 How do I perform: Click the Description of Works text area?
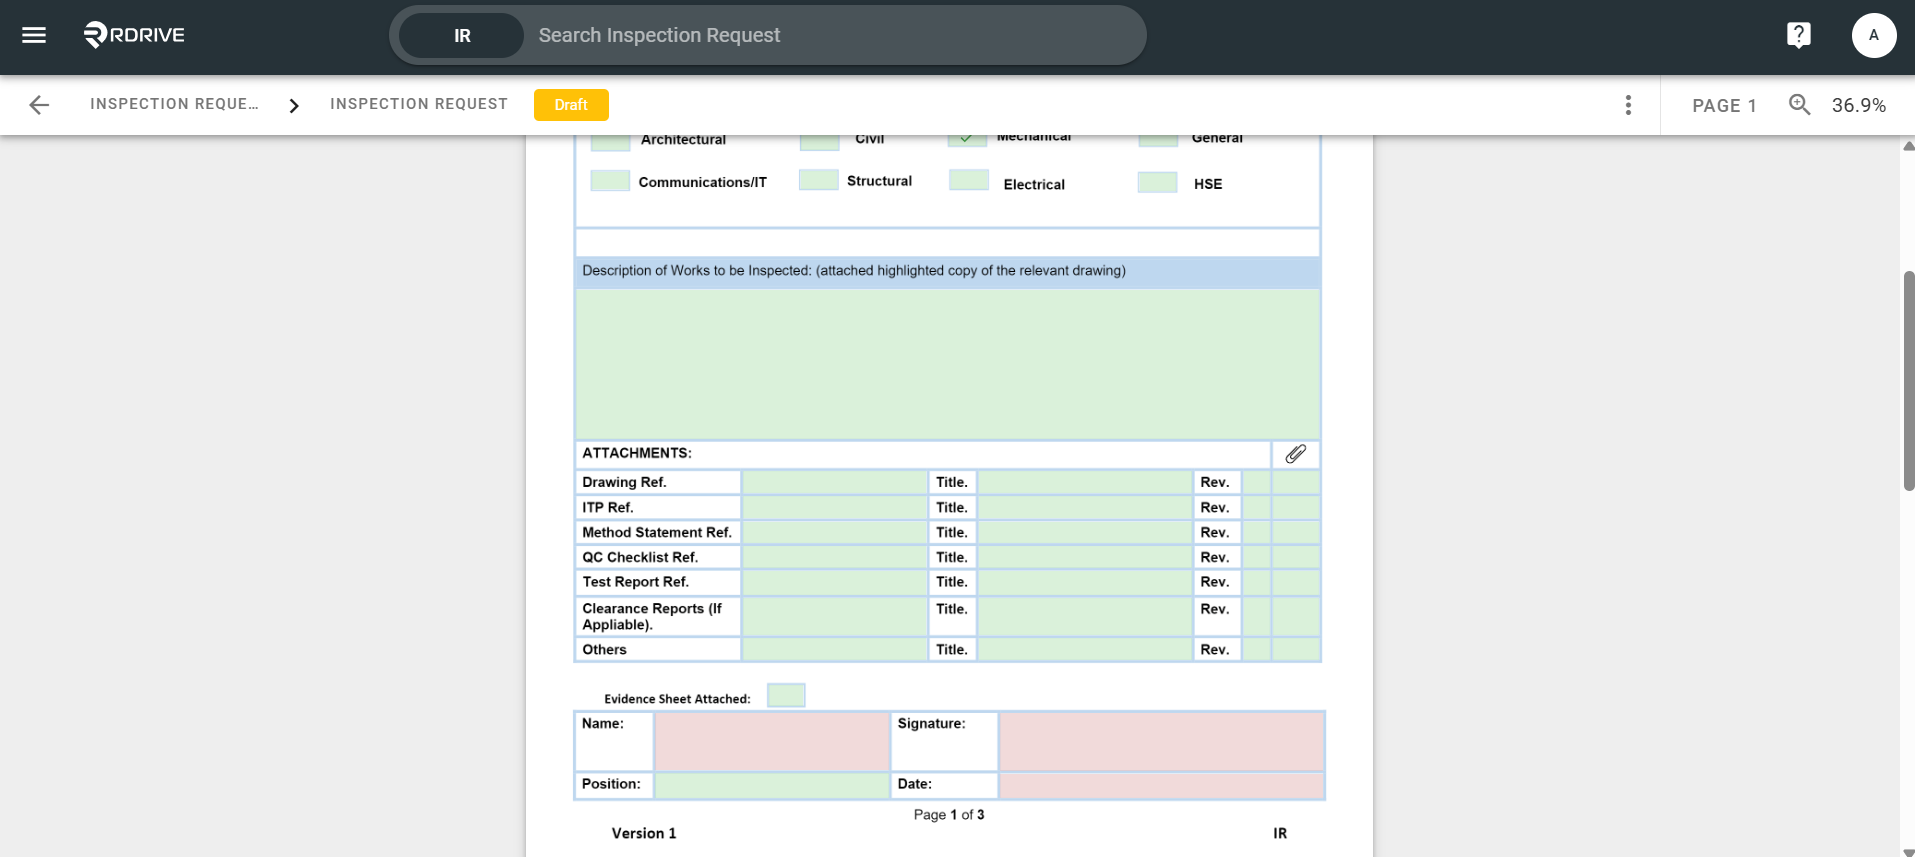click(x=948, y=364)
